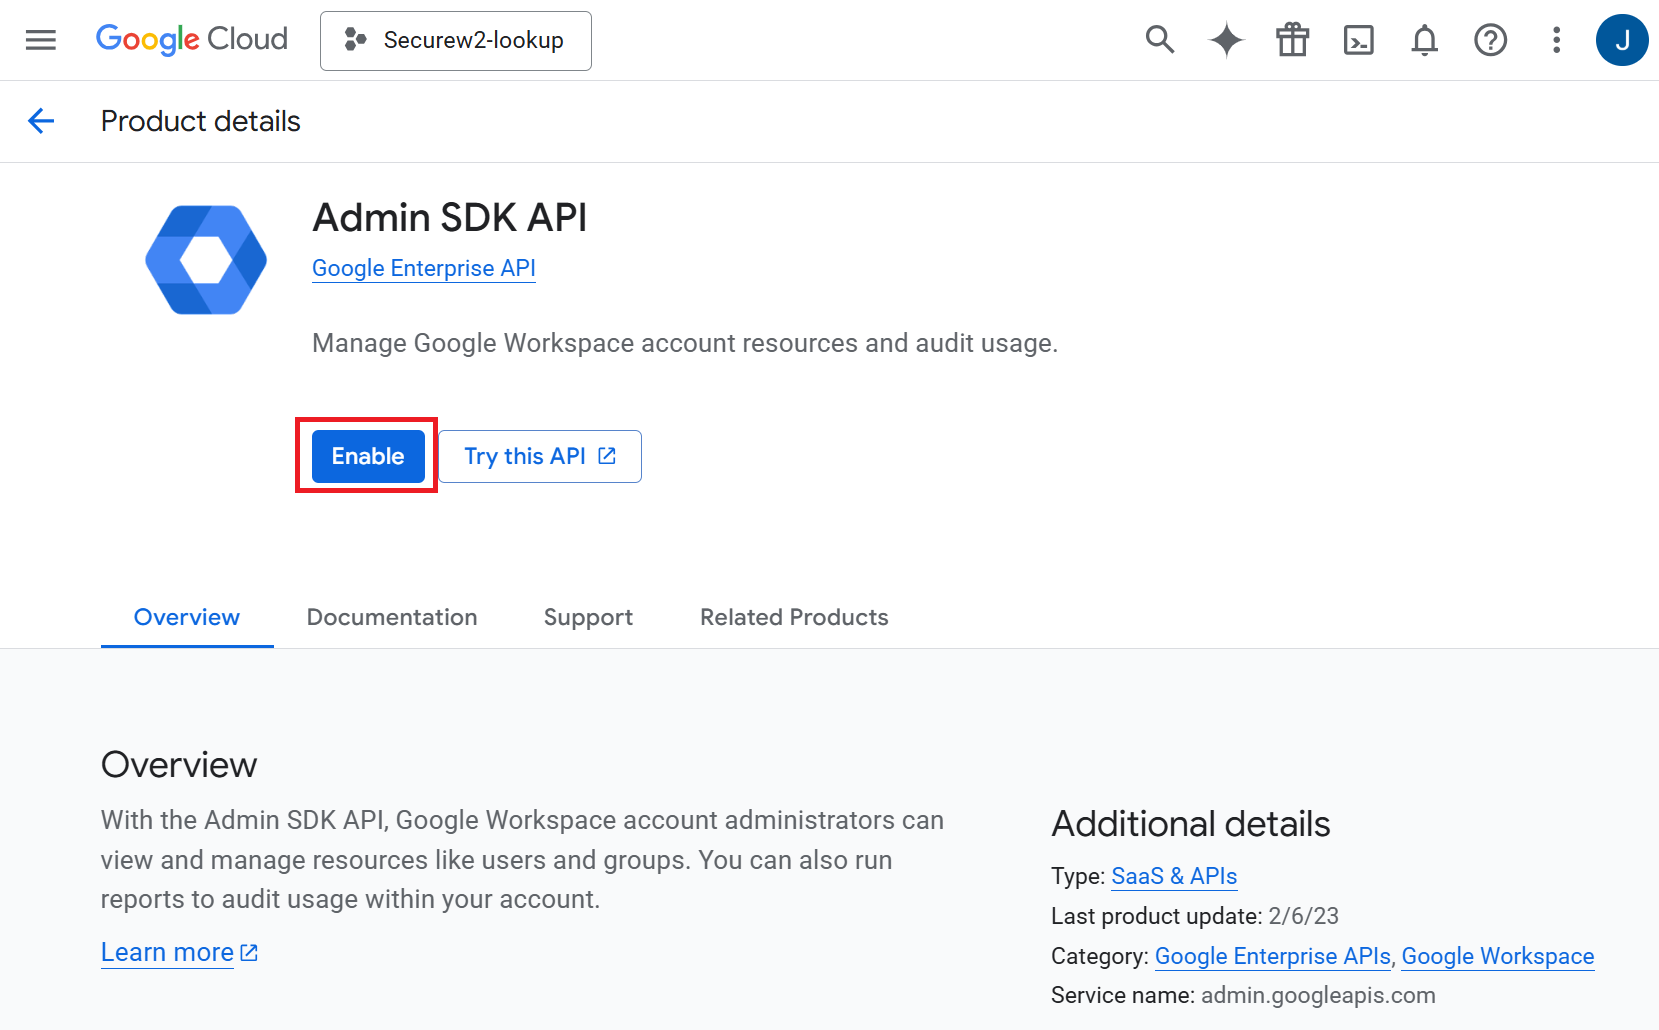Click the Google Cloud logo

click(x=192, y=40)
